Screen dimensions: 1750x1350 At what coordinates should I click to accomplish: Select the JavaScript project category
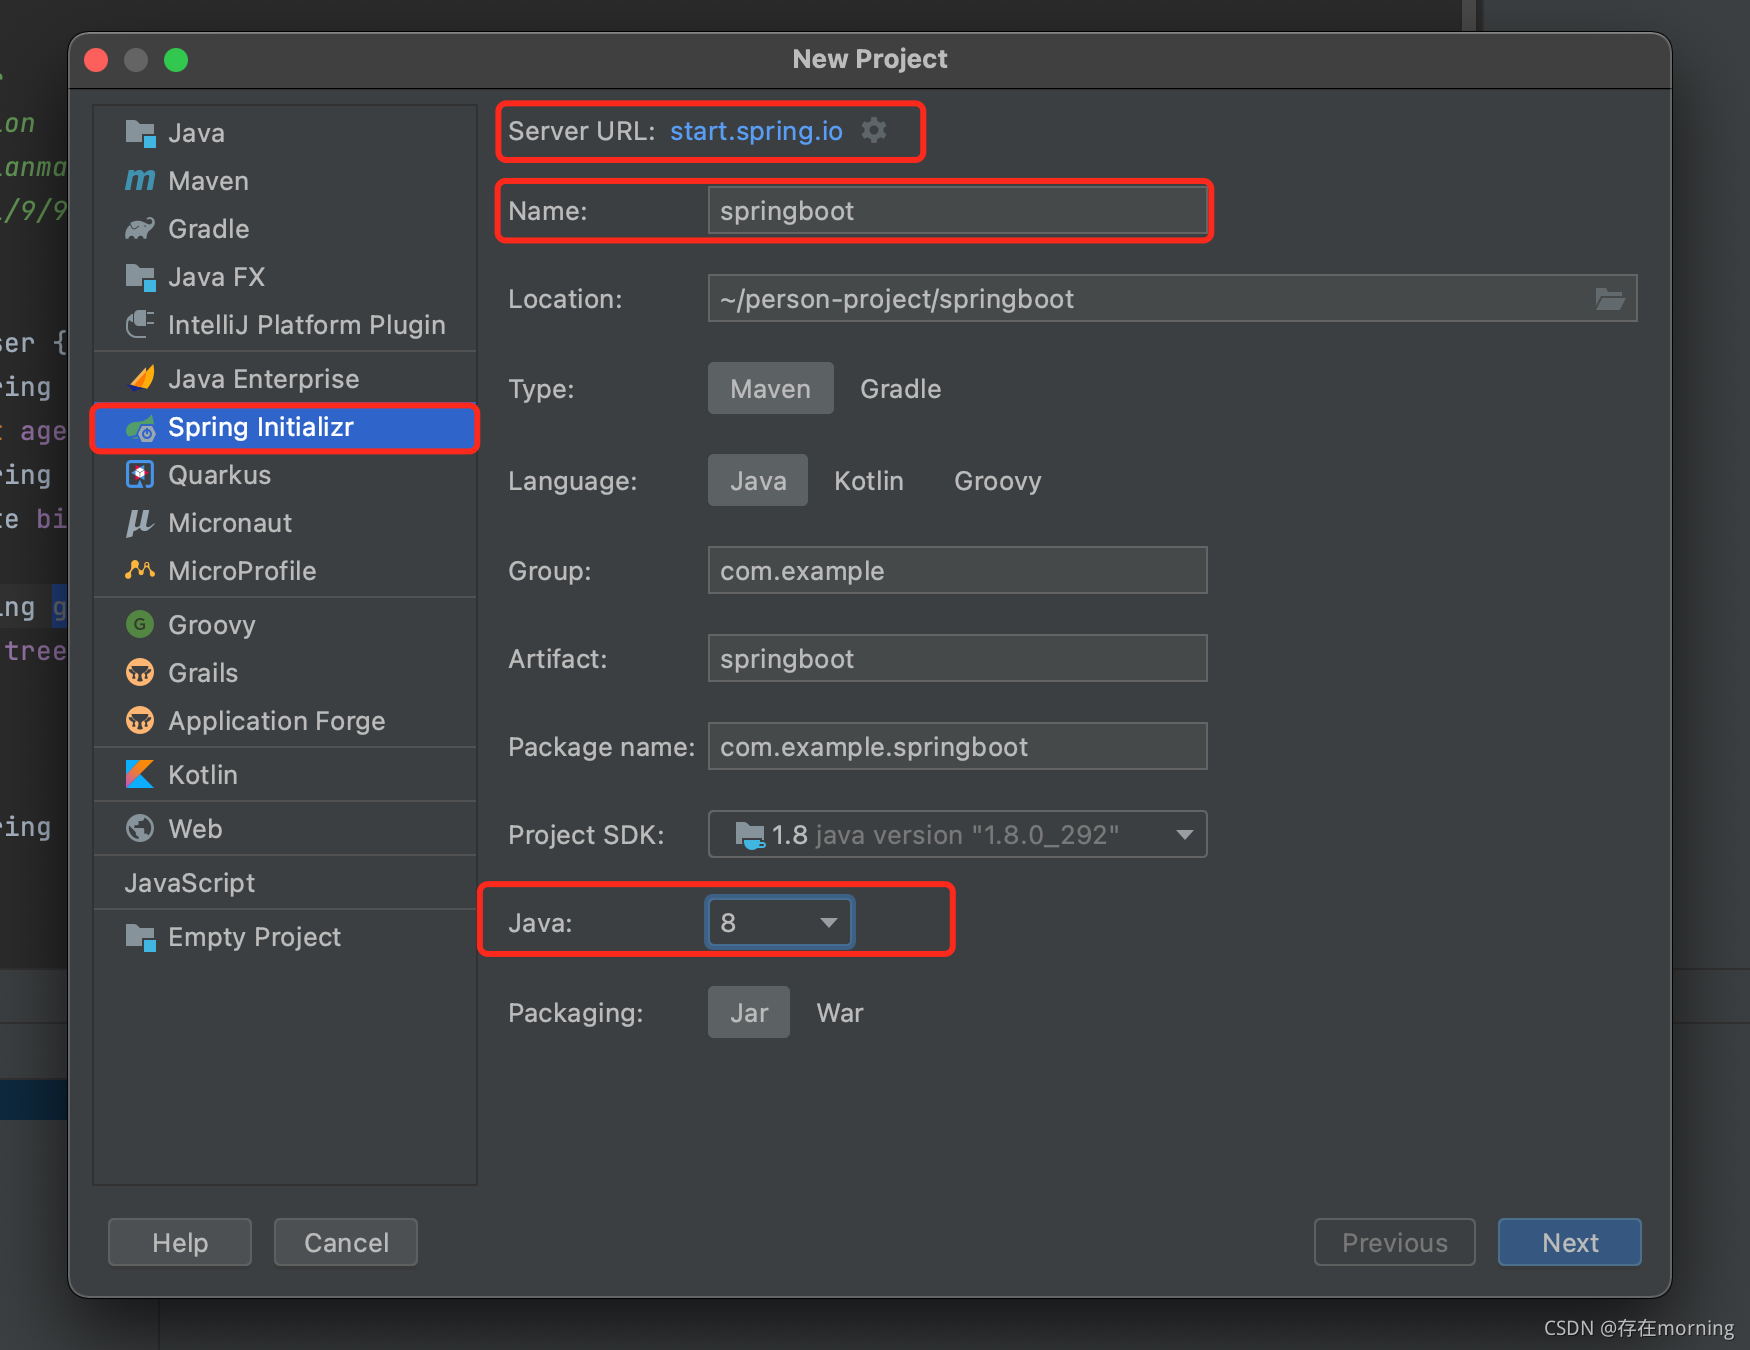tap(285, 883)
